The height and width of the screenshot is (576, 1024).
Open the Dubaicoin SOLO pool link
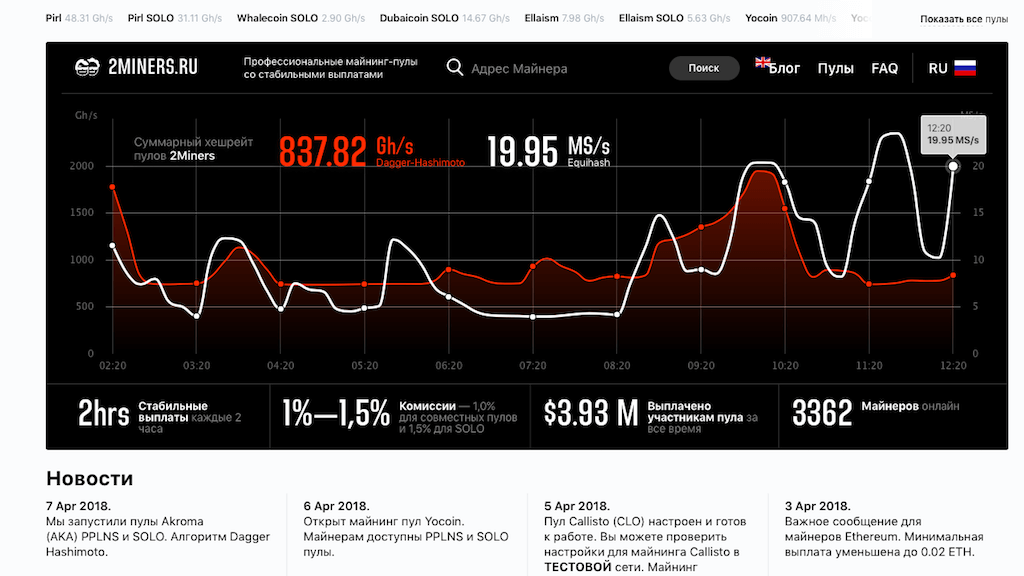419,18
